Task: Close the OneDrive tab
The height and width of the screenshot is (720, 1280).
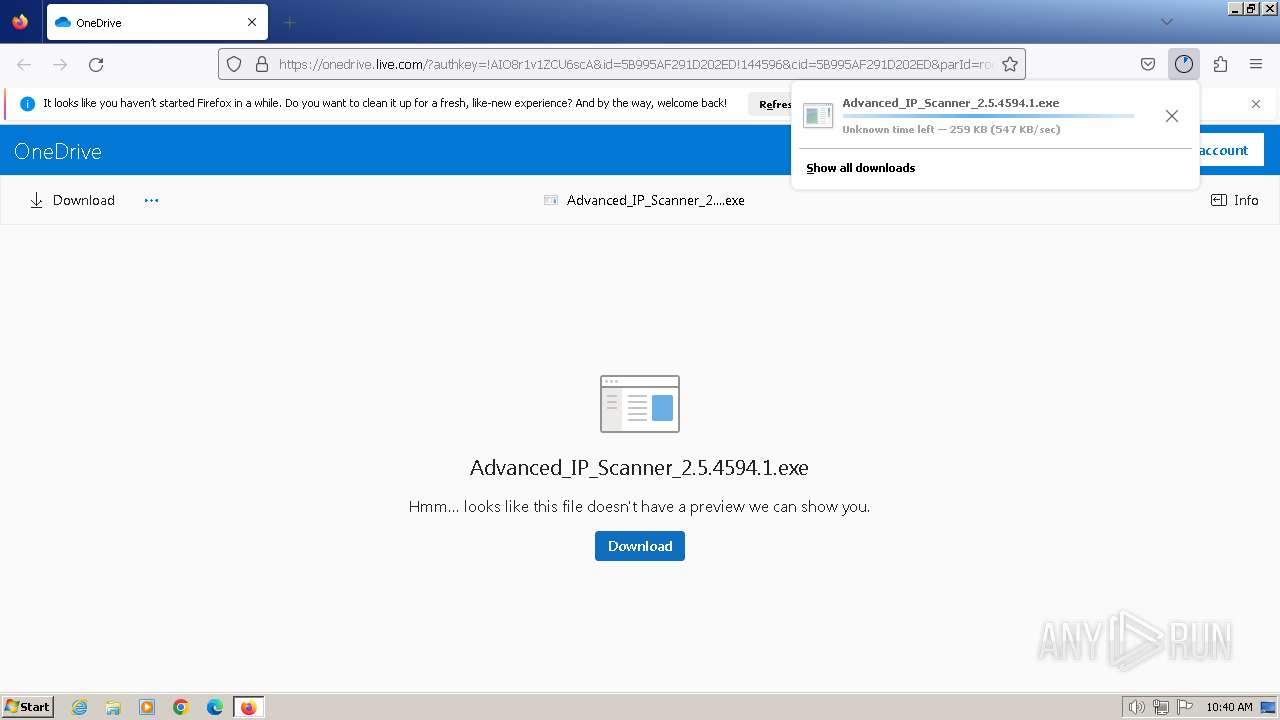Action: [252, 22]
